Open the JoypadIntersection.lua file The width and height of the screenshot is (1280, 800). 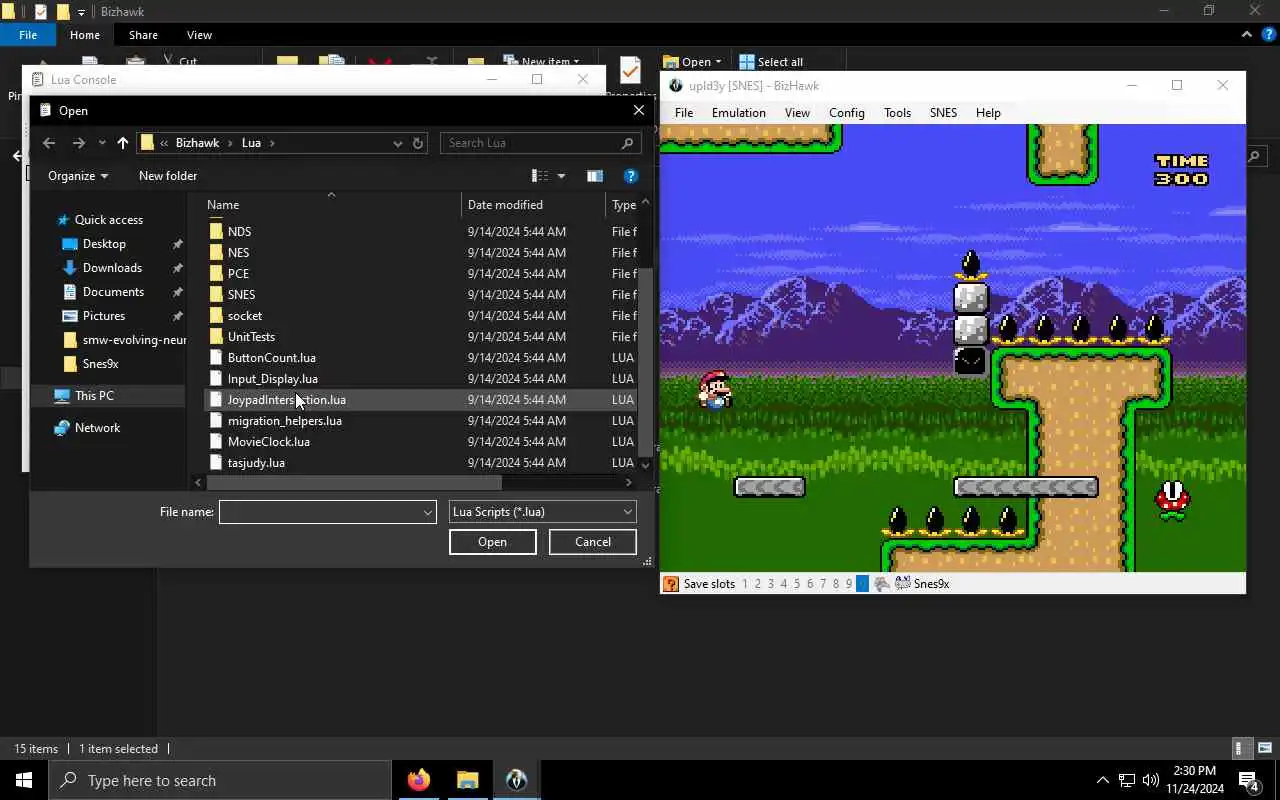point(286,400)
